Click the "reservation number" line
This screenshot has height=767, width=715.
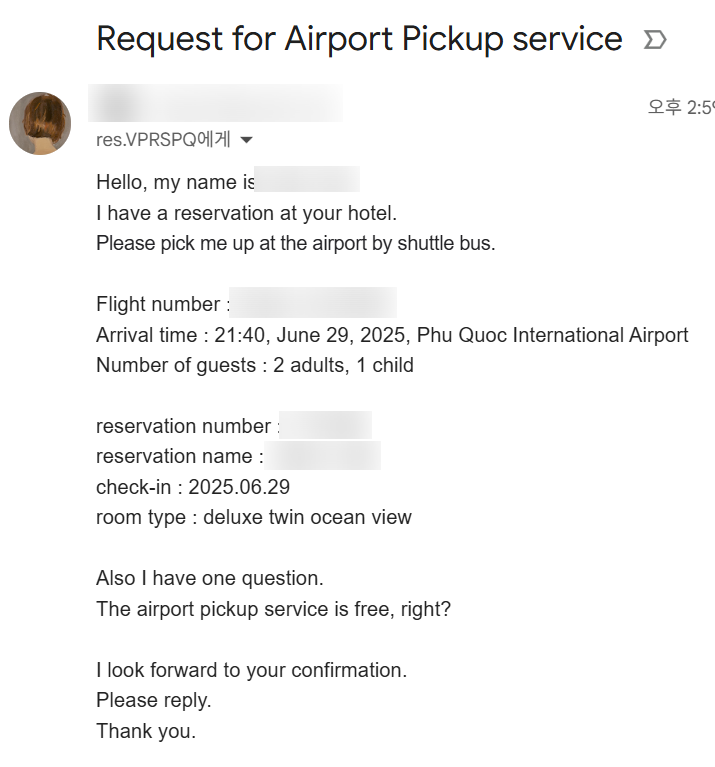(187, 426)
